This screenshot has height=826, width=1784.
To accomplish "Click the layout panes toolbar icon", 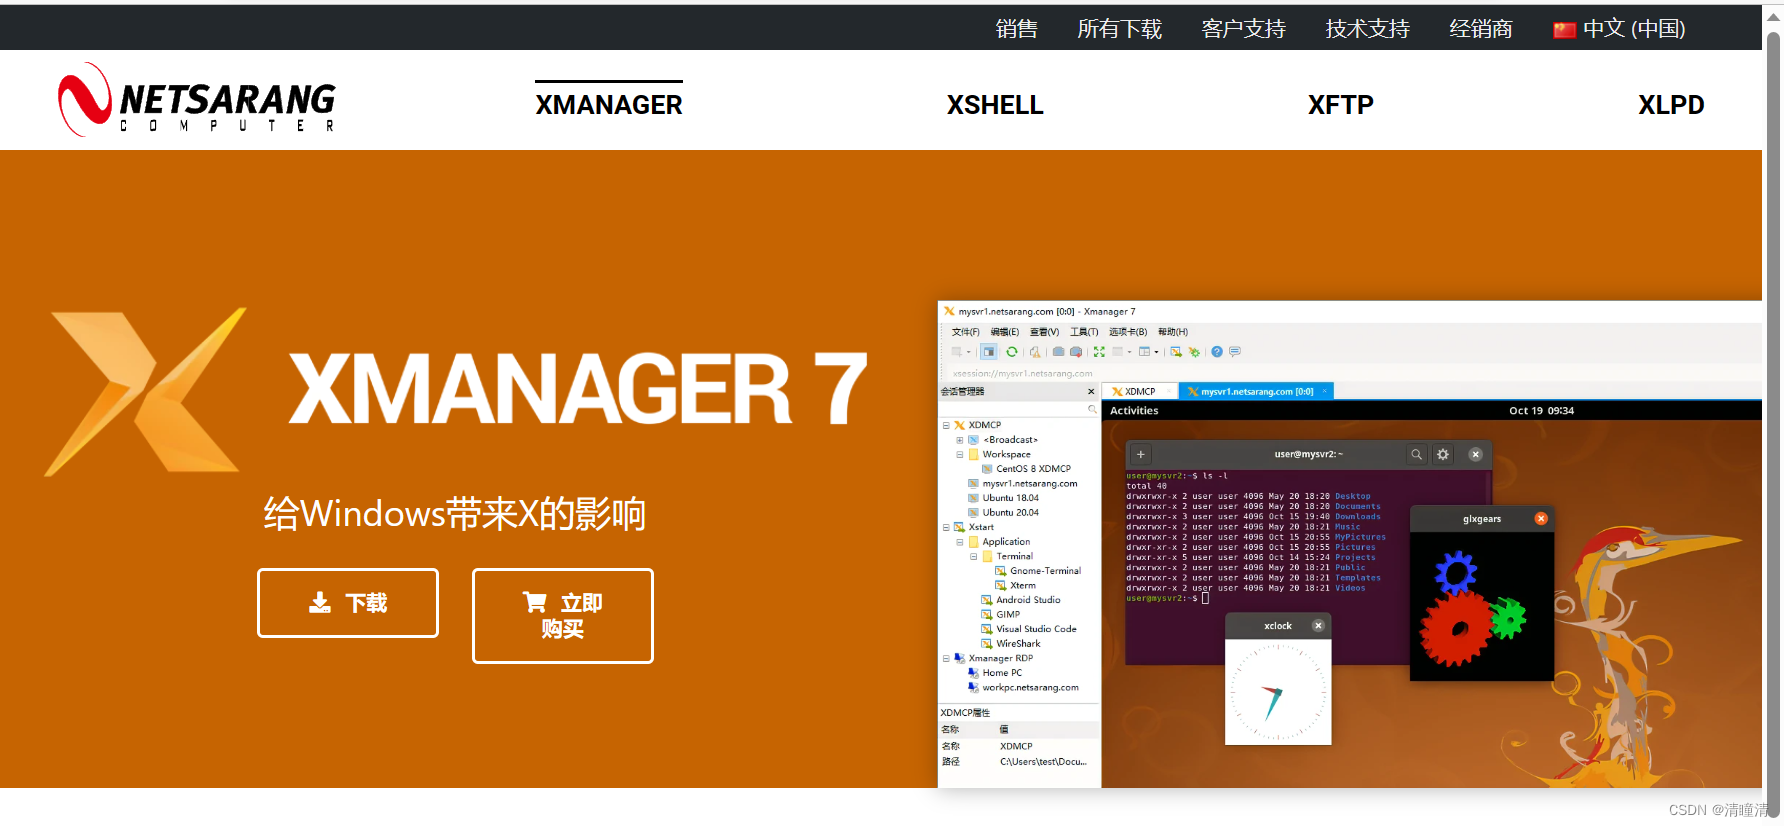I will pyautogui.click(x=1144, y=352).
